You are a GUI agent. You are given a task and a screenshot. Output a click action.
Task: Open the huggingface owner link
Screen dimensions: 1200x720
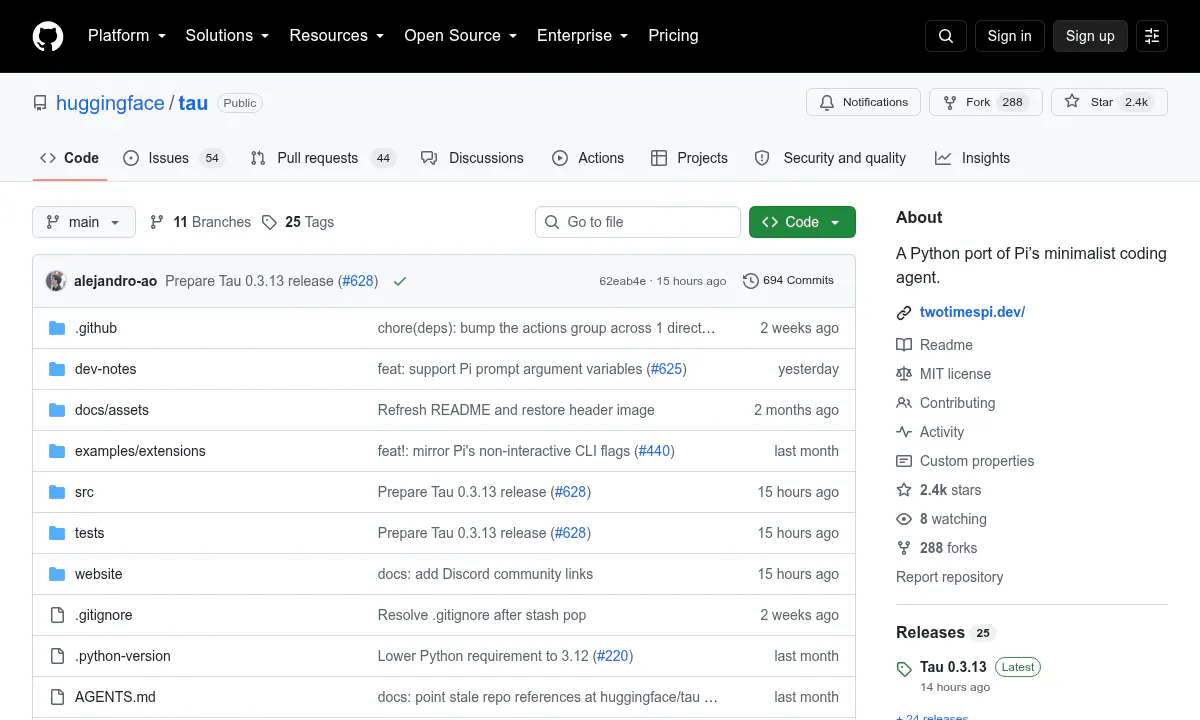click(x=110, y=103)
